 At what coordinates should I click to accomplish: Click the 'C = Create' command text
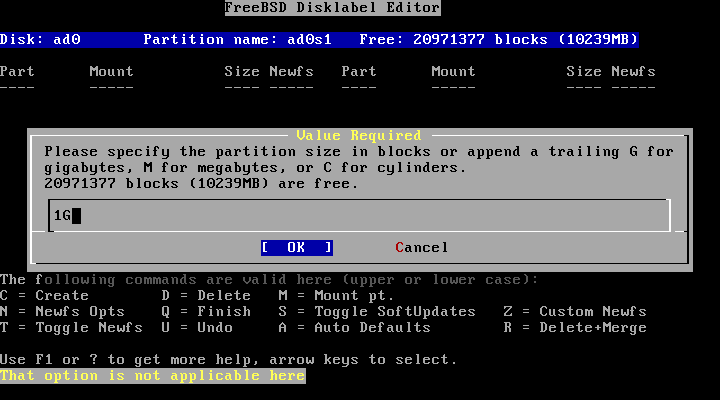45,295
